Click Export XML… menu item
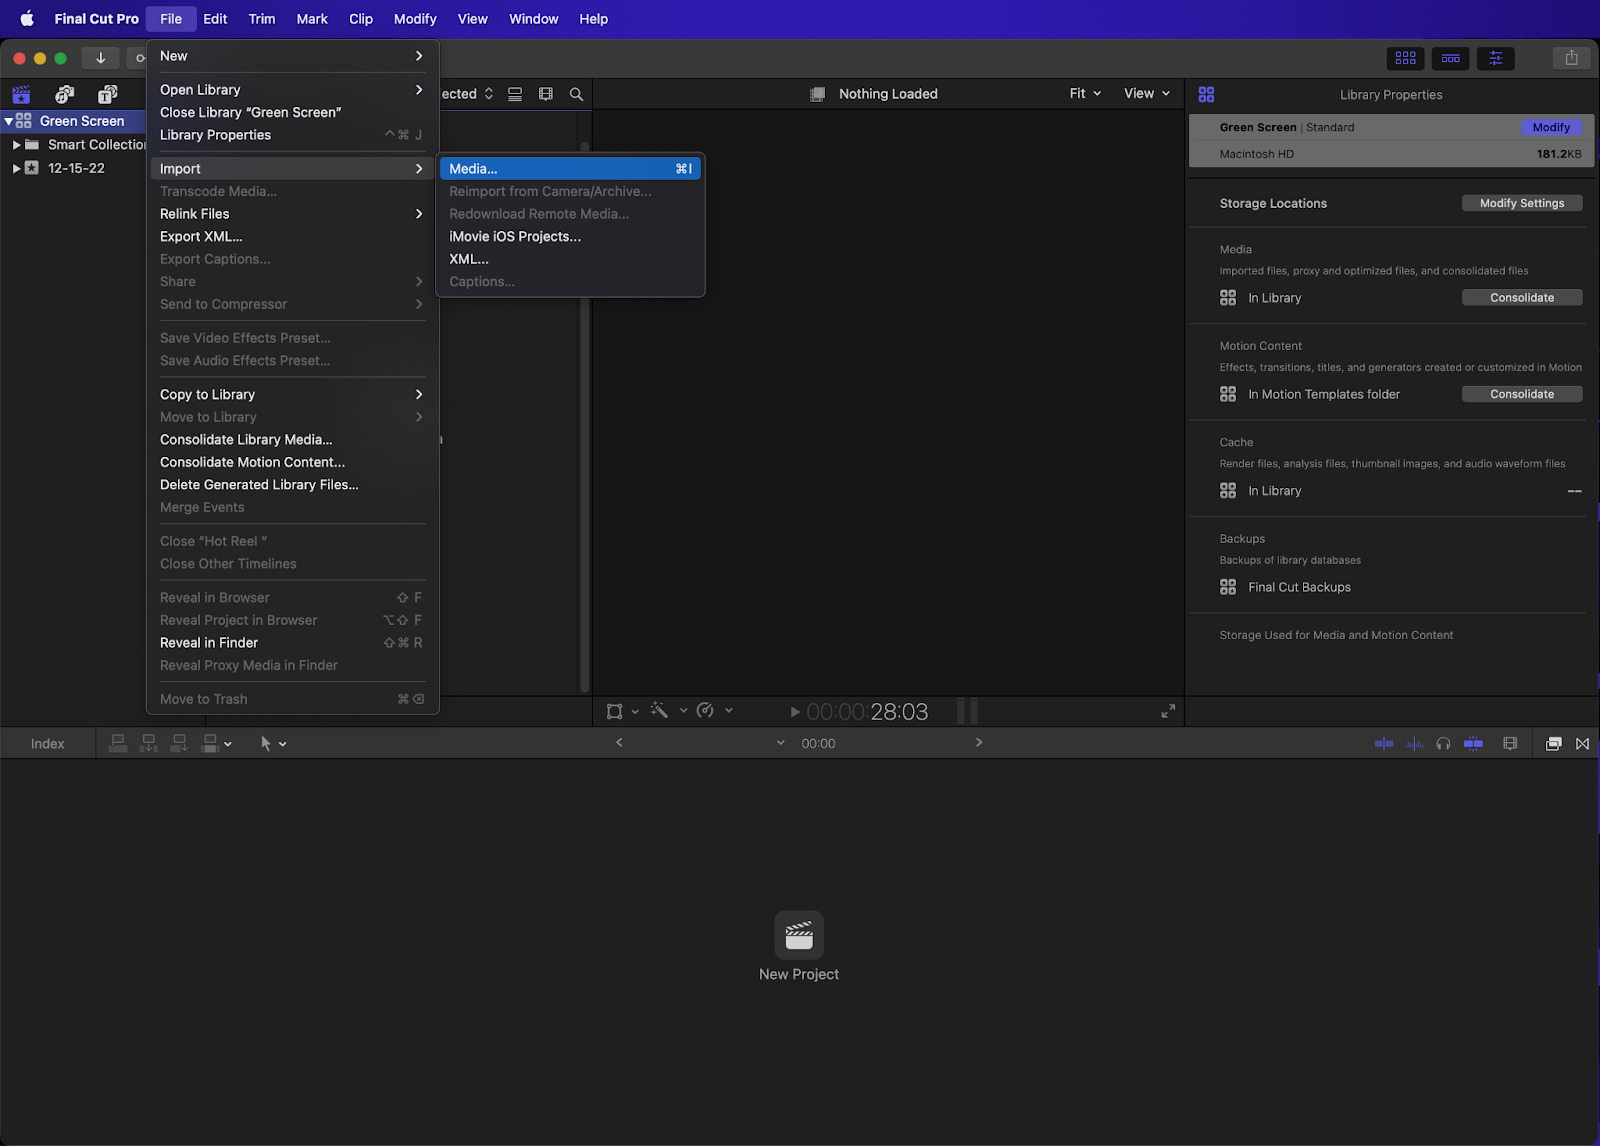This screenshot has height=1146, width=1600. (x=292, y=237)
